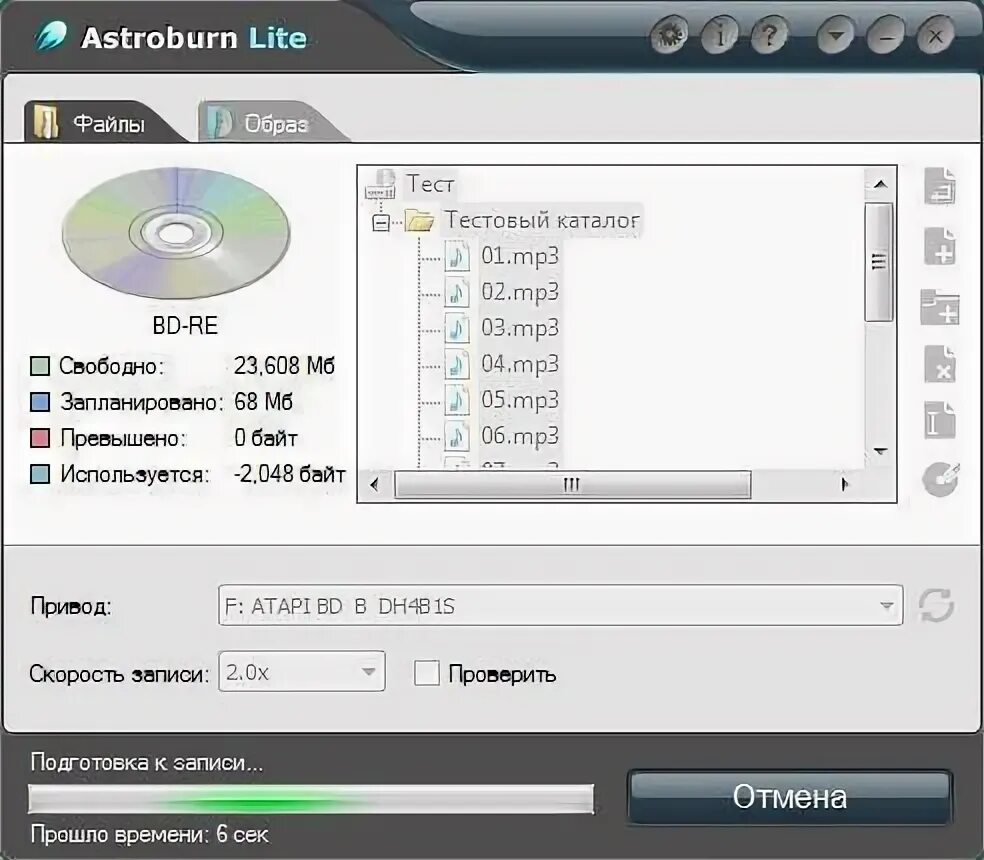
Task: Click the 68 Мб planned value
Action: (x=264, y=402)
